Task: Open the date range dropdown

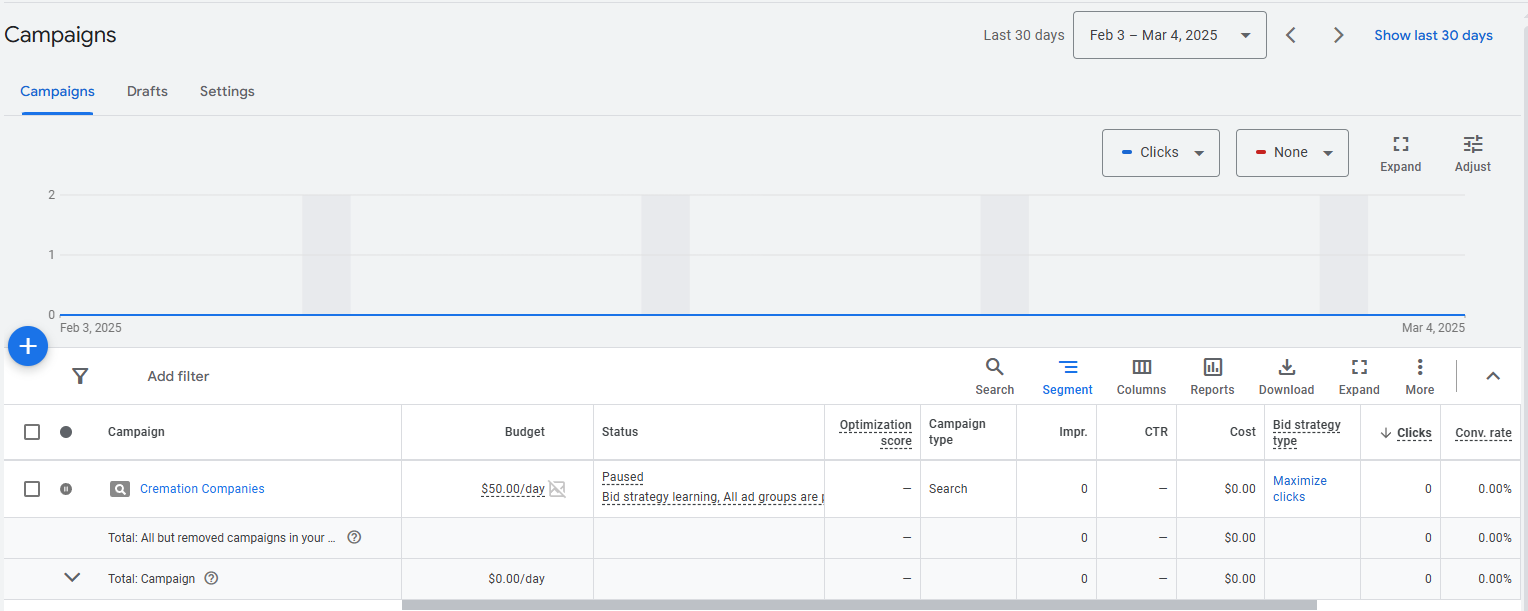Action: coord(1170,35)
